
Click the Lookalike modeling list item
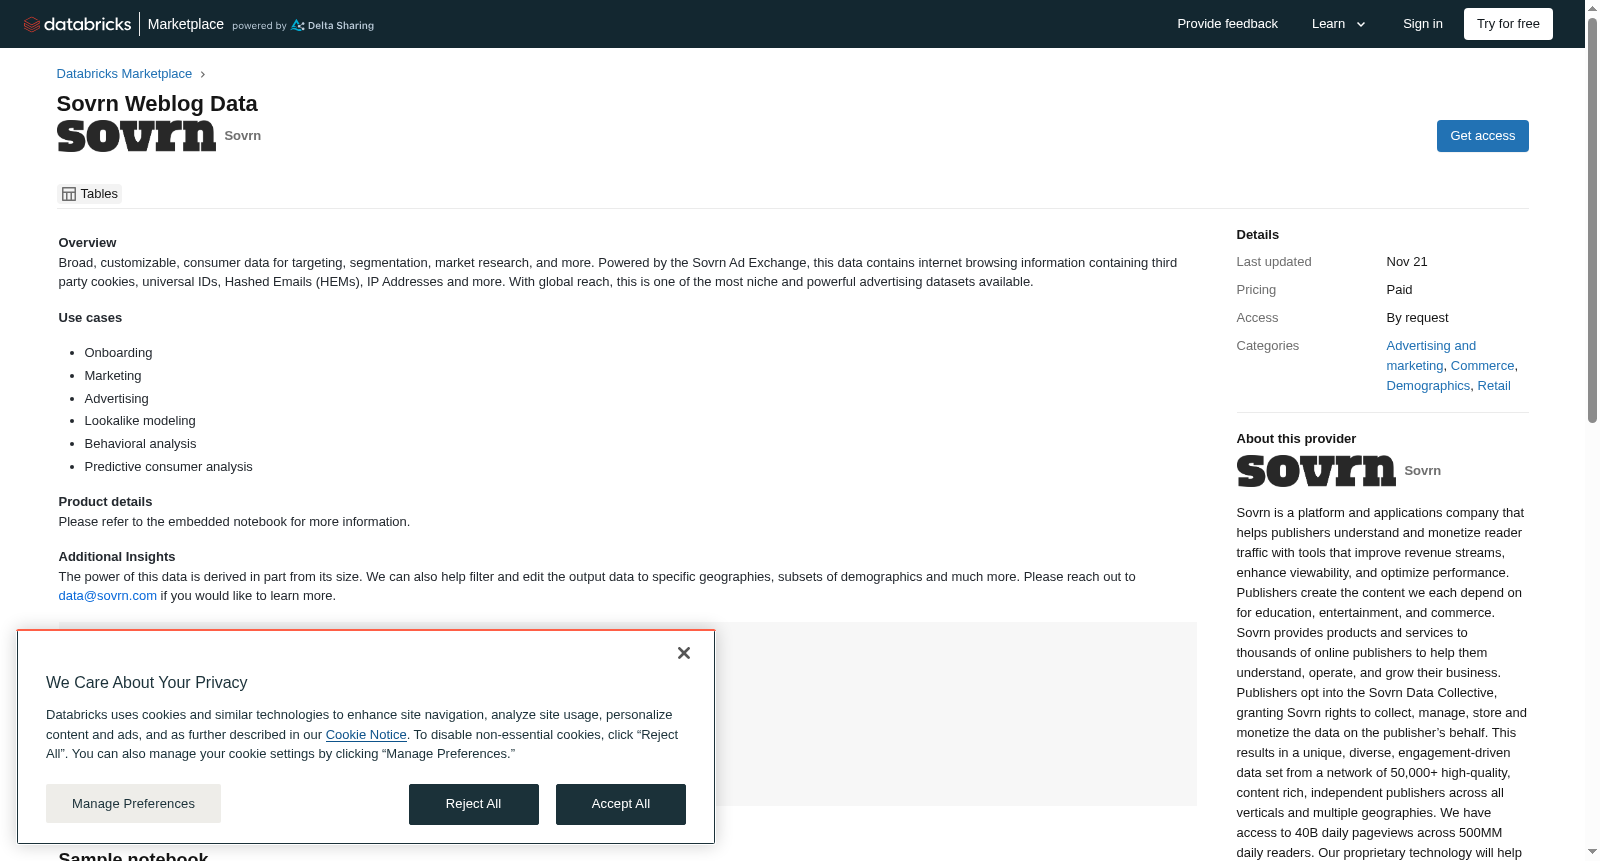(x=140, y=421)
